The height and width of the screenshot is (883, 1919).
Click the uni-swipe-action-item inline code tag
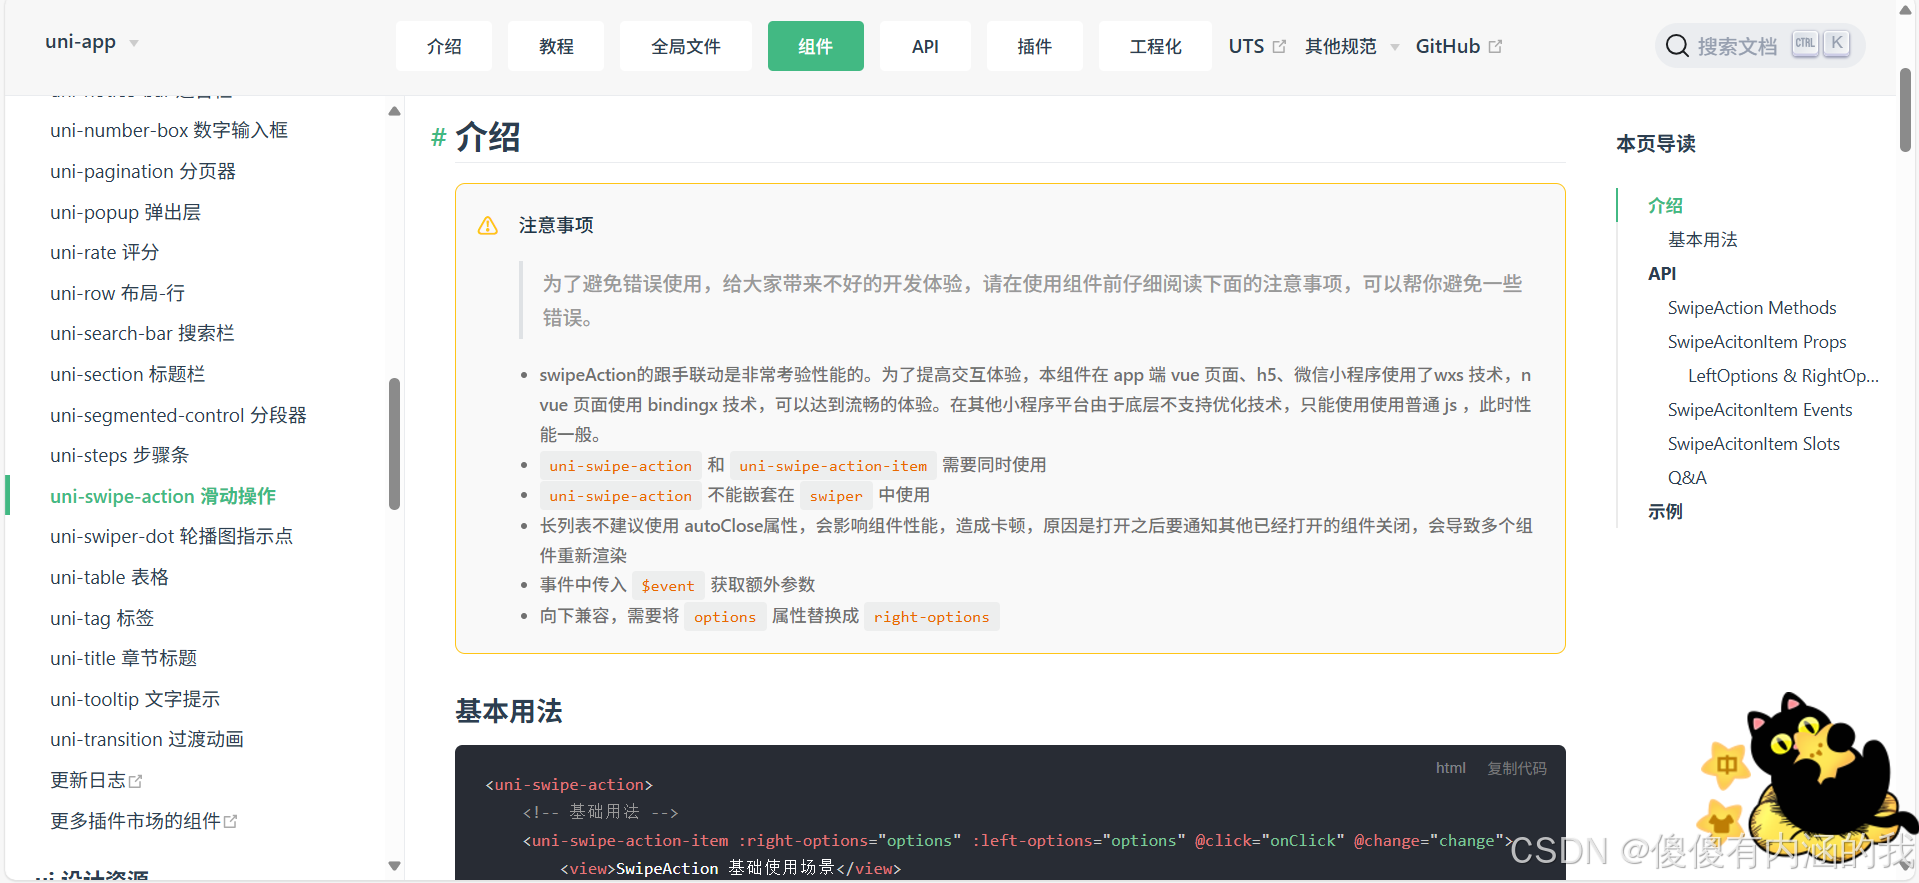pyautogui.click(x=833, y=466)
